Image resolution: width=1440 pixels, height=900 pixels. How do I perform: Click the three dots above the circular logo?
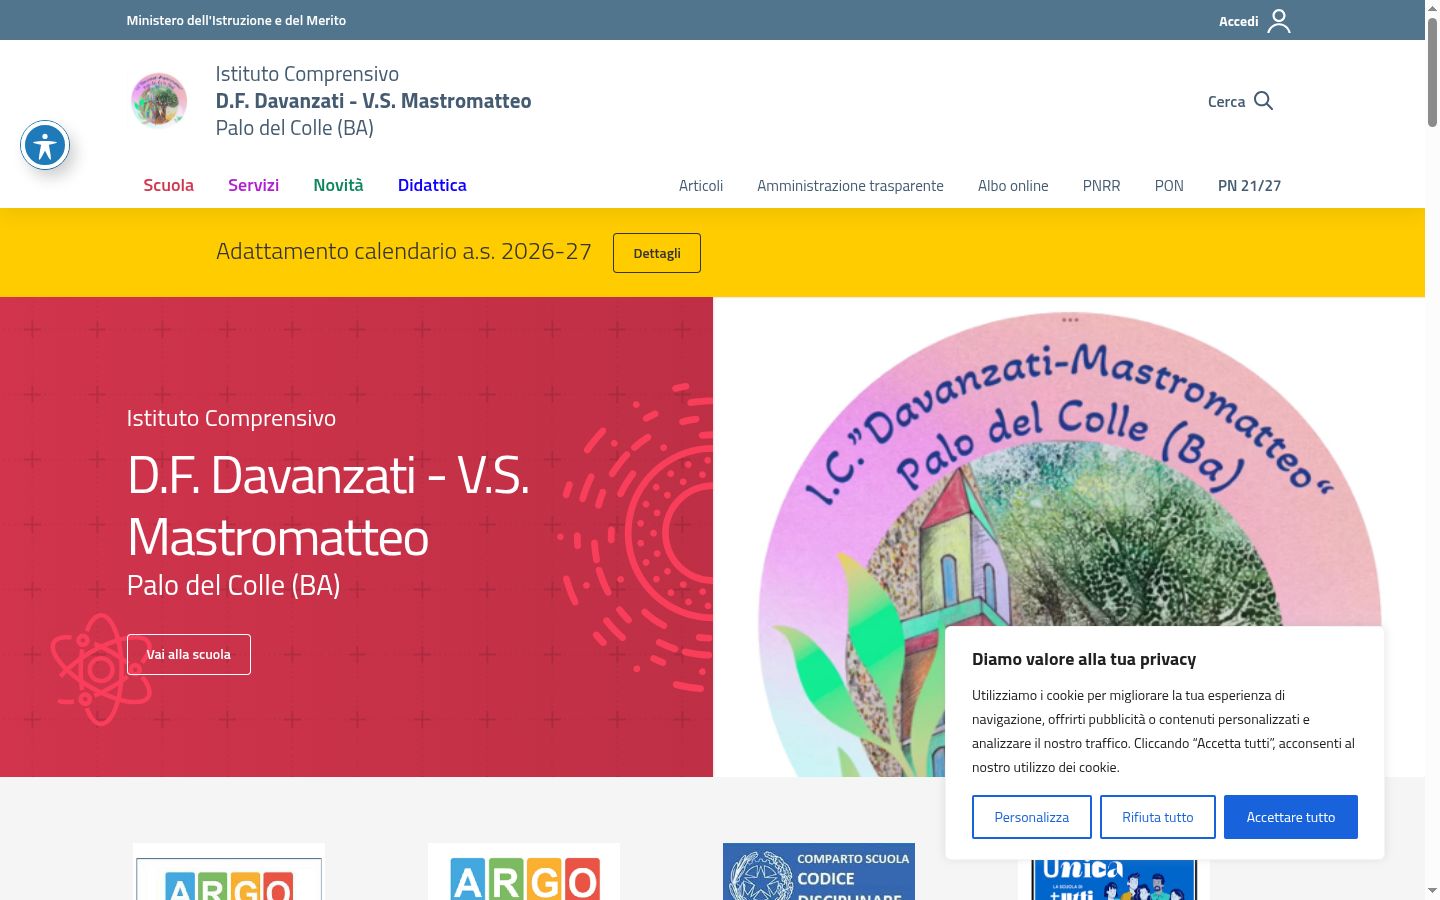[x=1070, y=320]
